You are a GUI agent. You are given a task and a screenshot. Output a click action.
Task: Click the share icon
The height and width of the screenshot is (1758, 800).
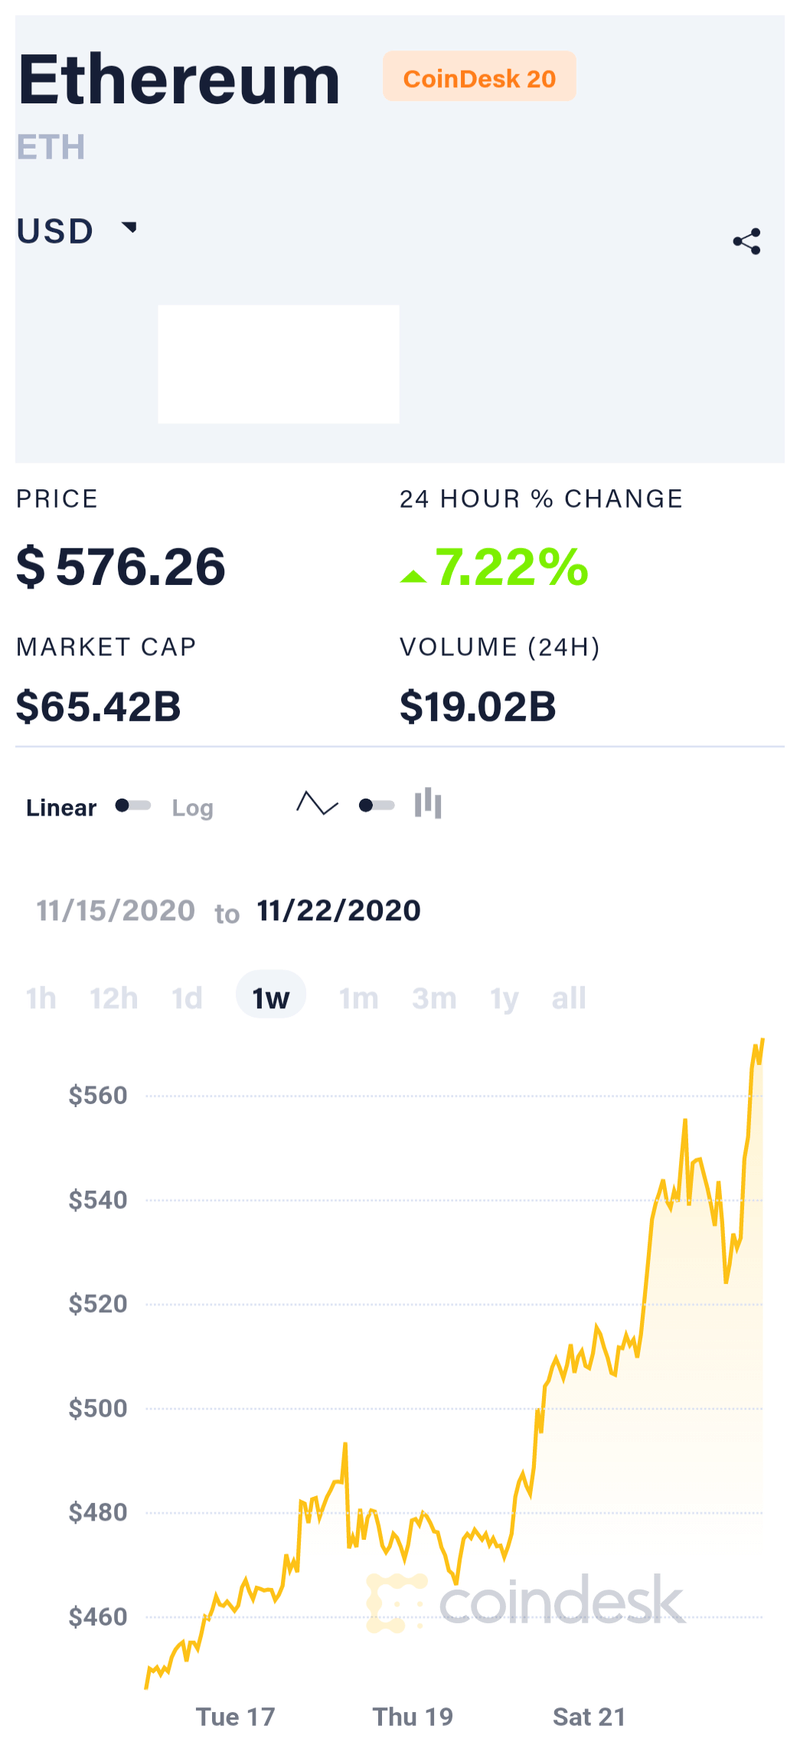(x=747, y=241)
